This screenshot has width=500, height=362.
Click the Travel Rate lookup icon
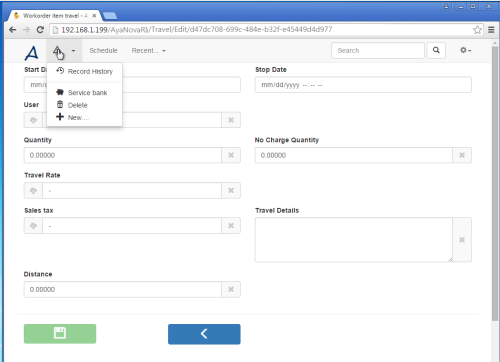point(33,191)
